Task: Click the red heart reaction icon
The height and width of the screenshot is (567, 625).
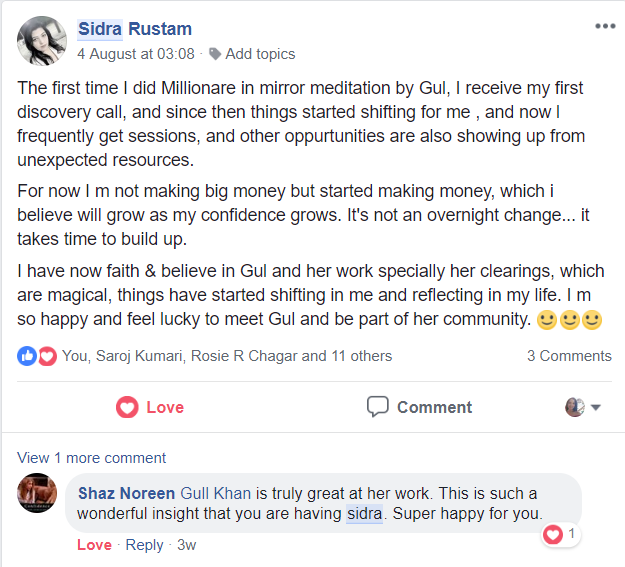Action: coord(47,356)
